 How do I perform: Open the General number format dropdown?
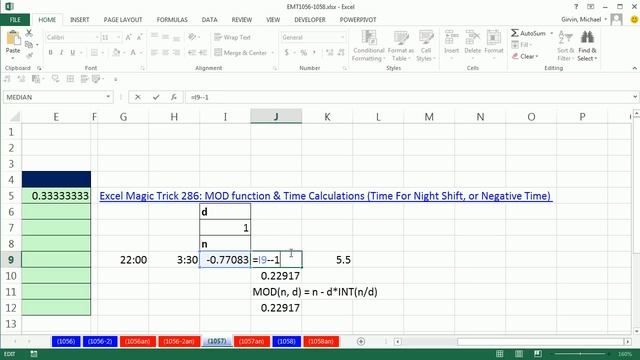point(342,37)
